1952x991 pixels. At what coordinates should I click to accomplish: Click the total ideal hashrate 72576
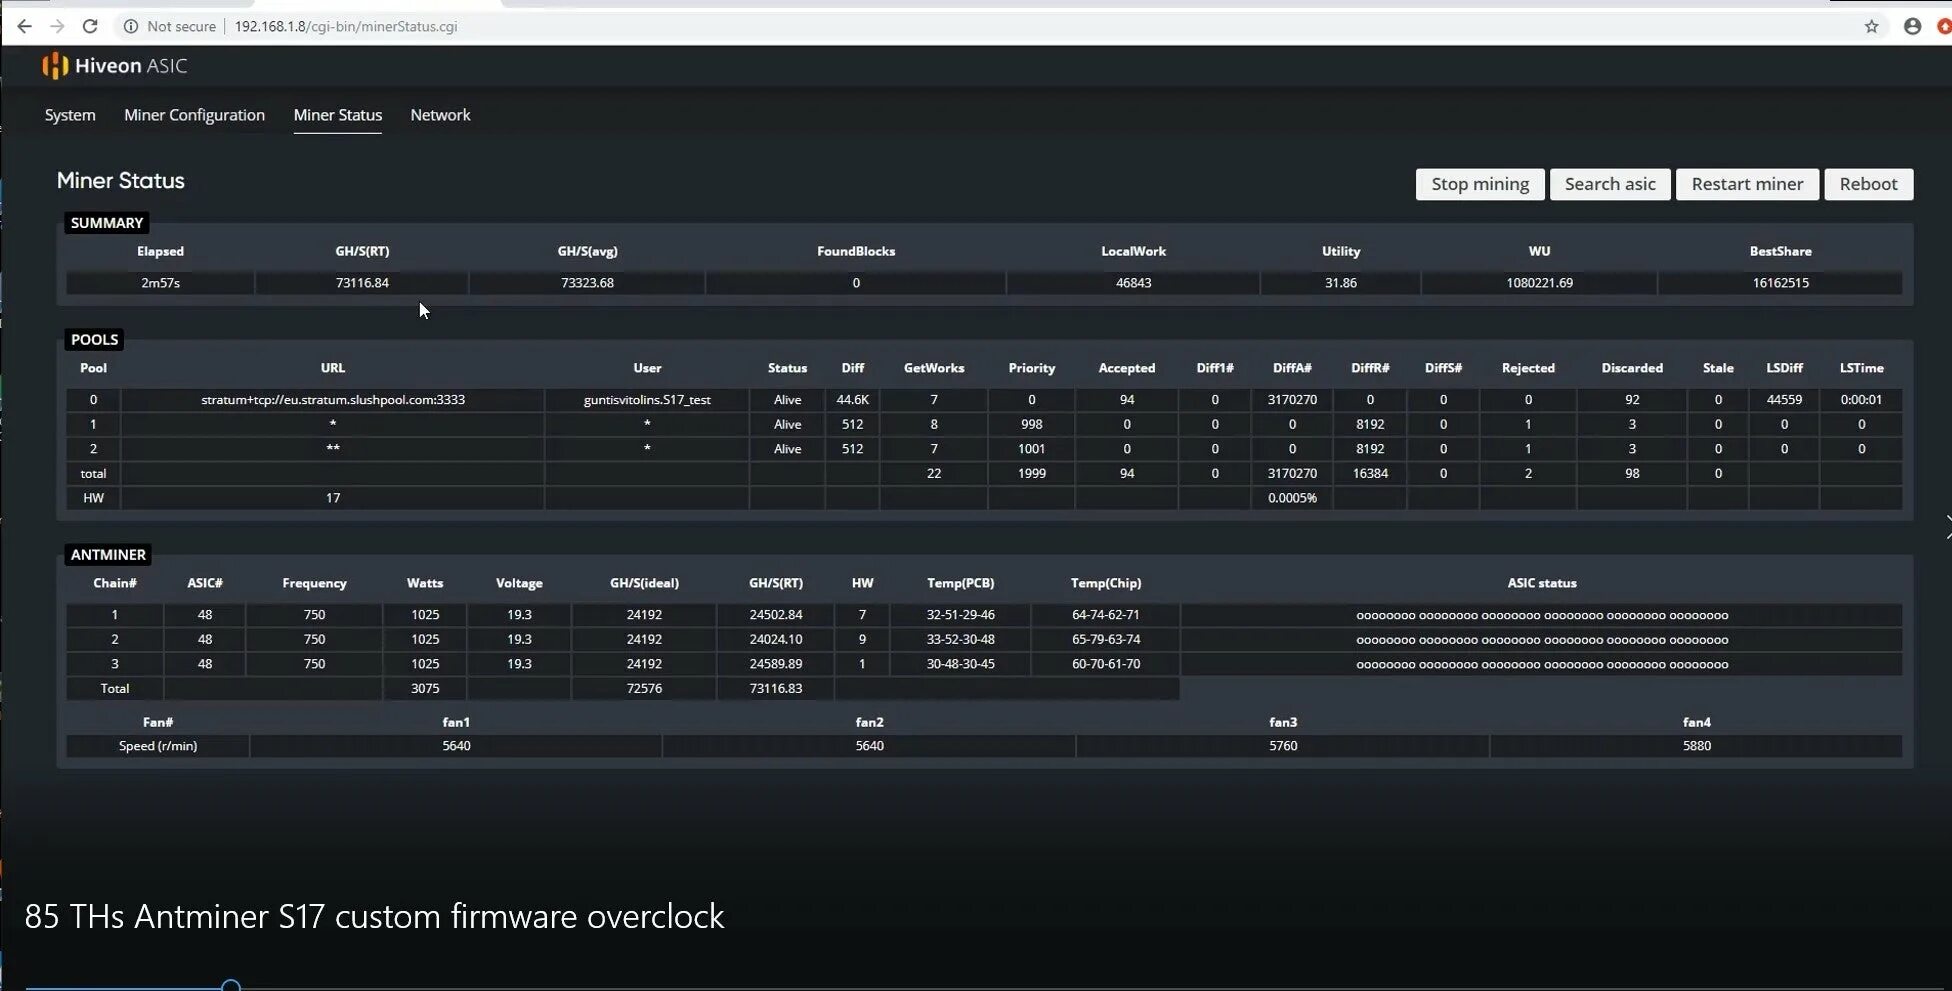[x=644, y=688]
